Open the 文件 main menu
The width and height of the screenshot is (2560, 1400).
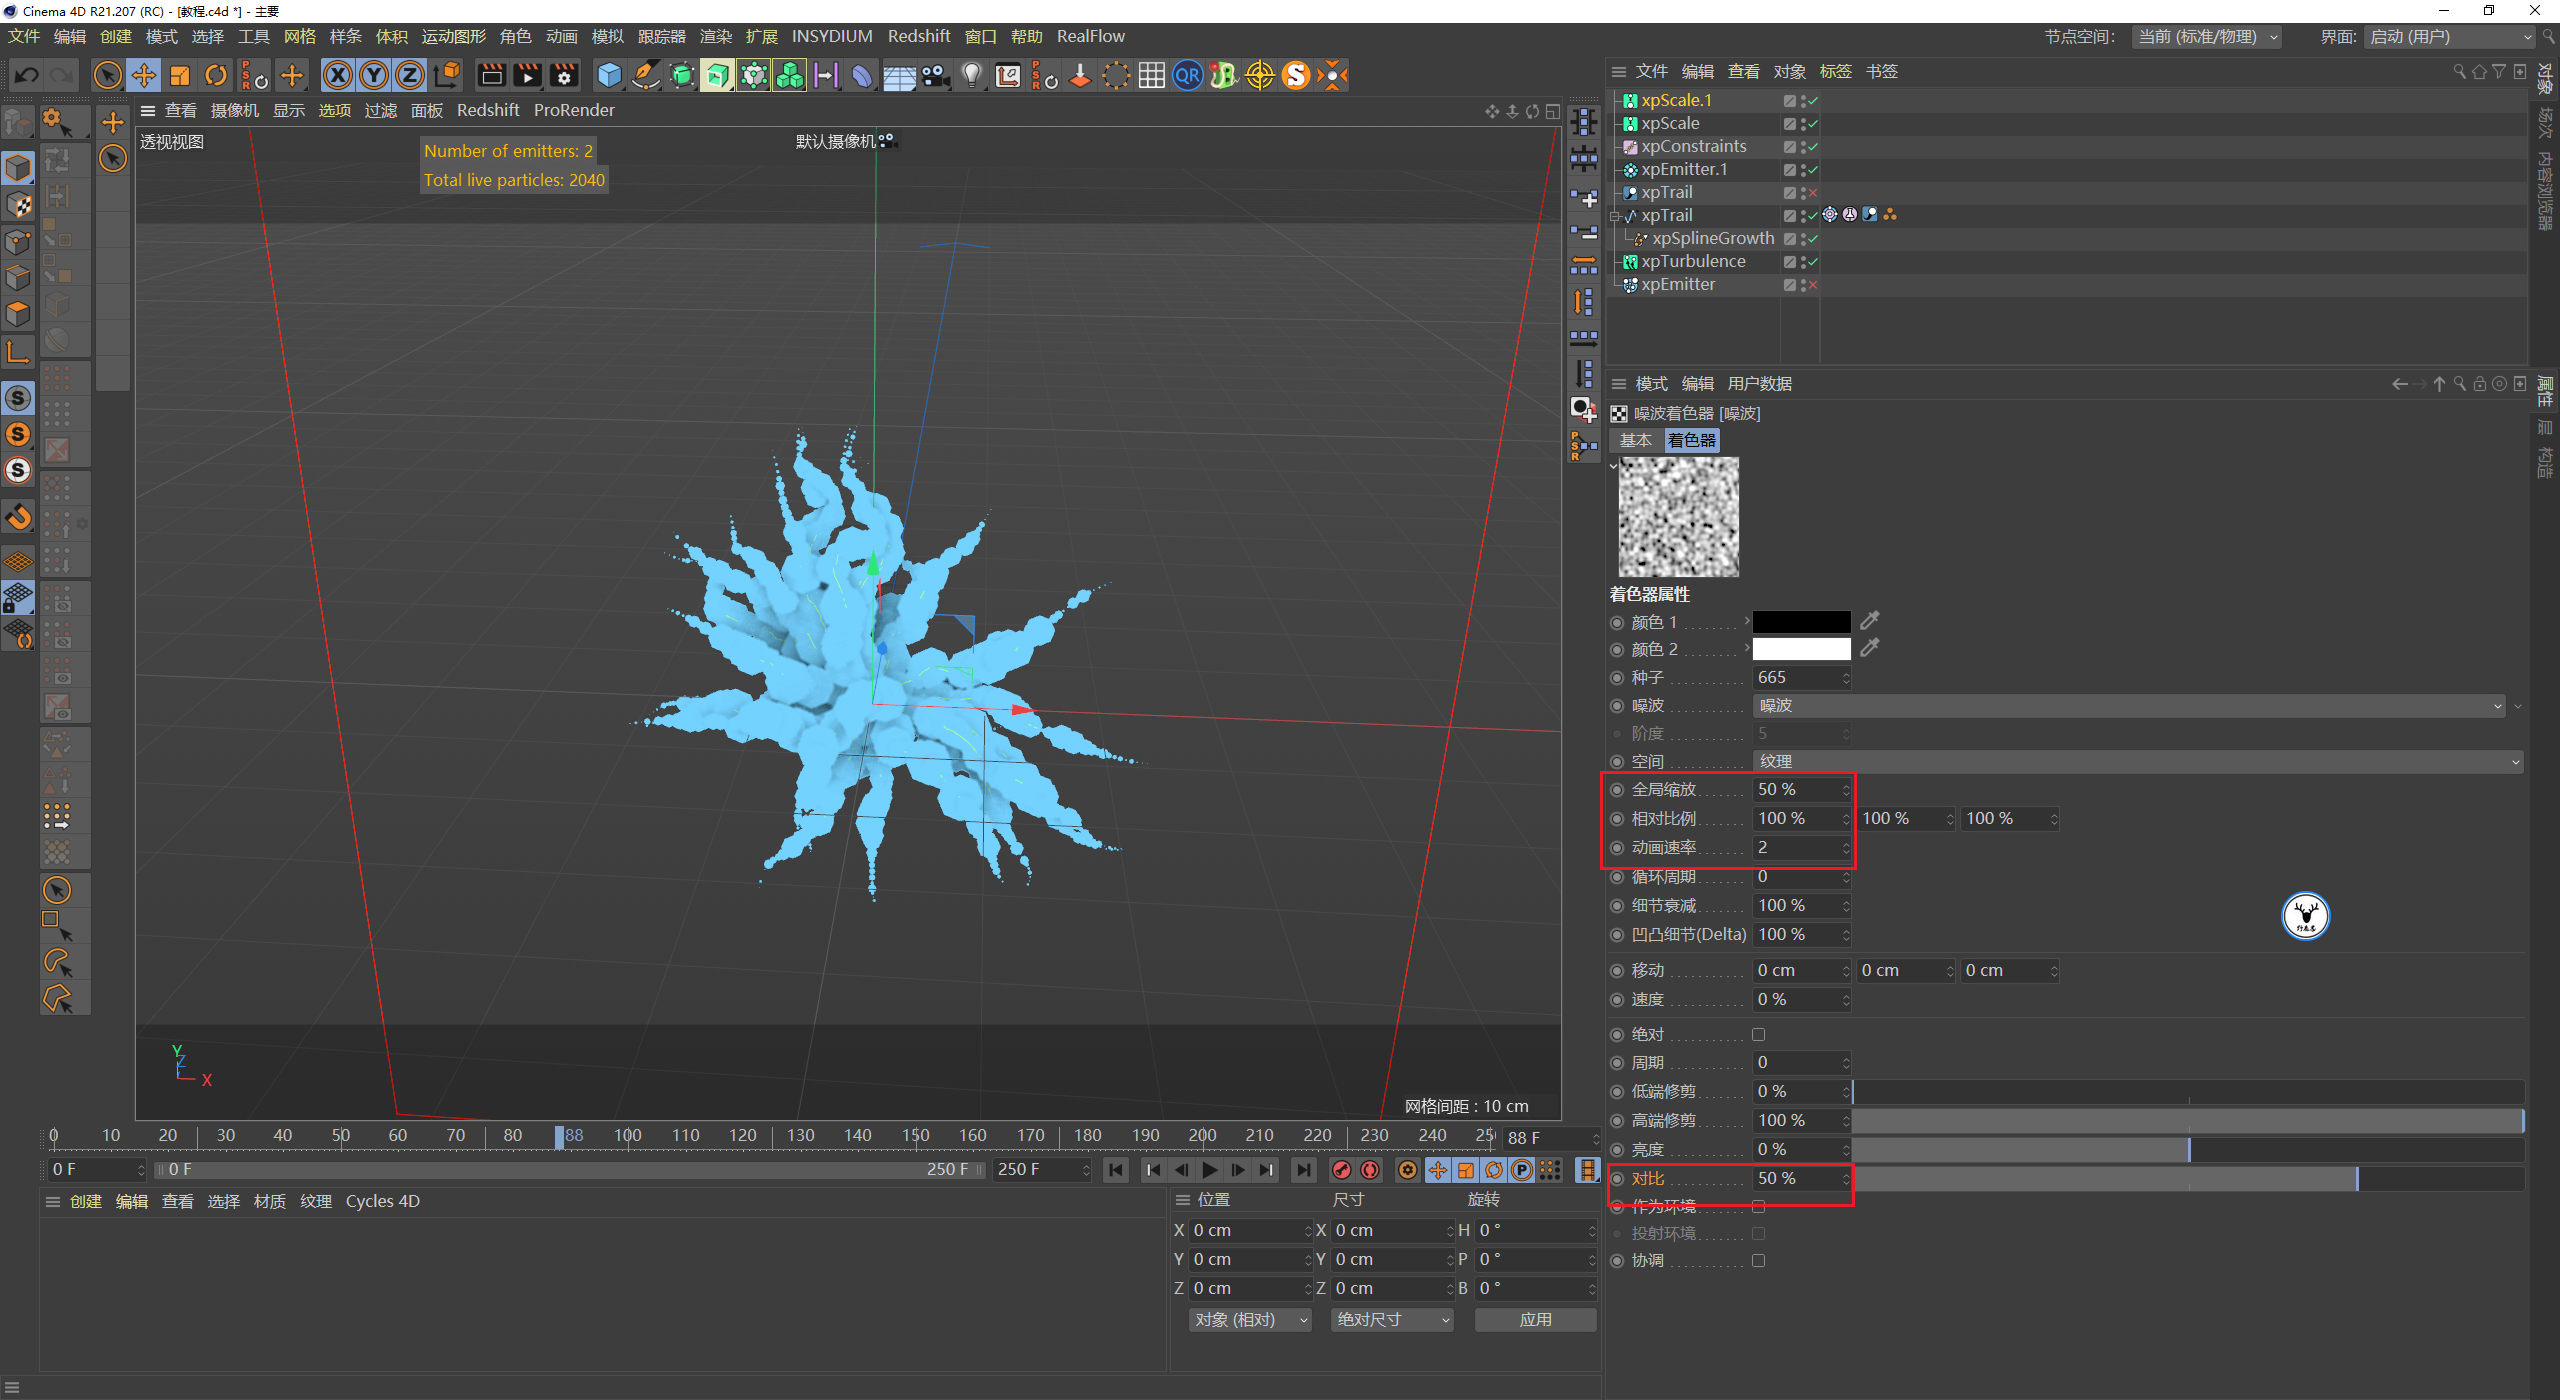(24, 36)
